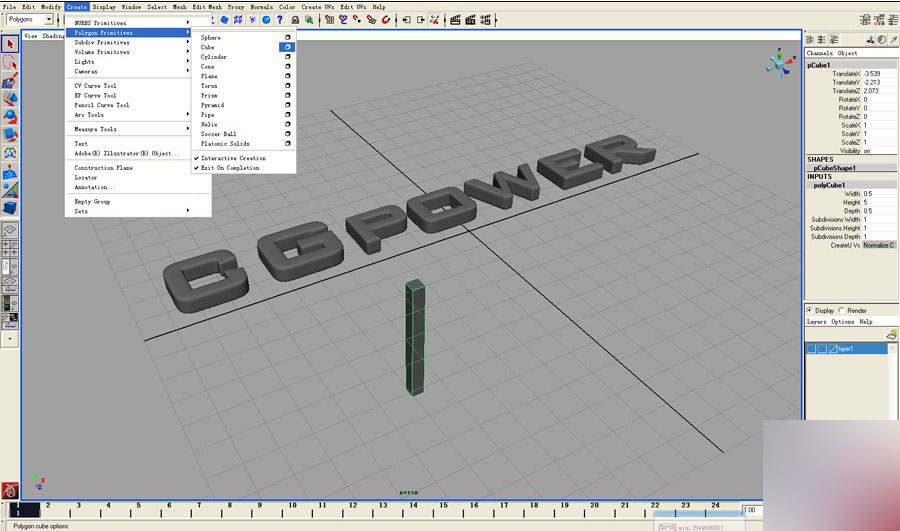Open the Edit Mesh menu
900x531 pixels.
207,7
